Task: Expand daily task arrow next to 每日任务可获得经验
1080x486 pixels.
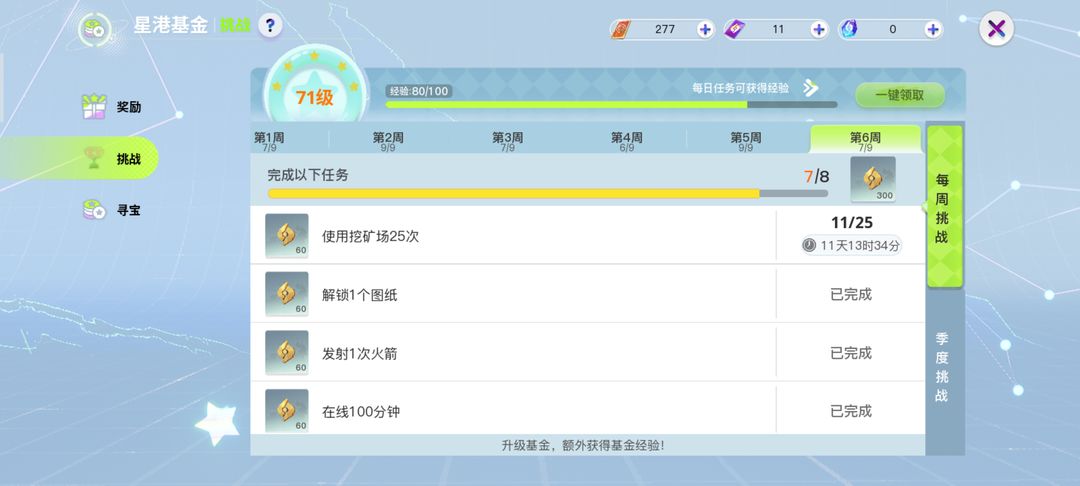Action: 811,88
